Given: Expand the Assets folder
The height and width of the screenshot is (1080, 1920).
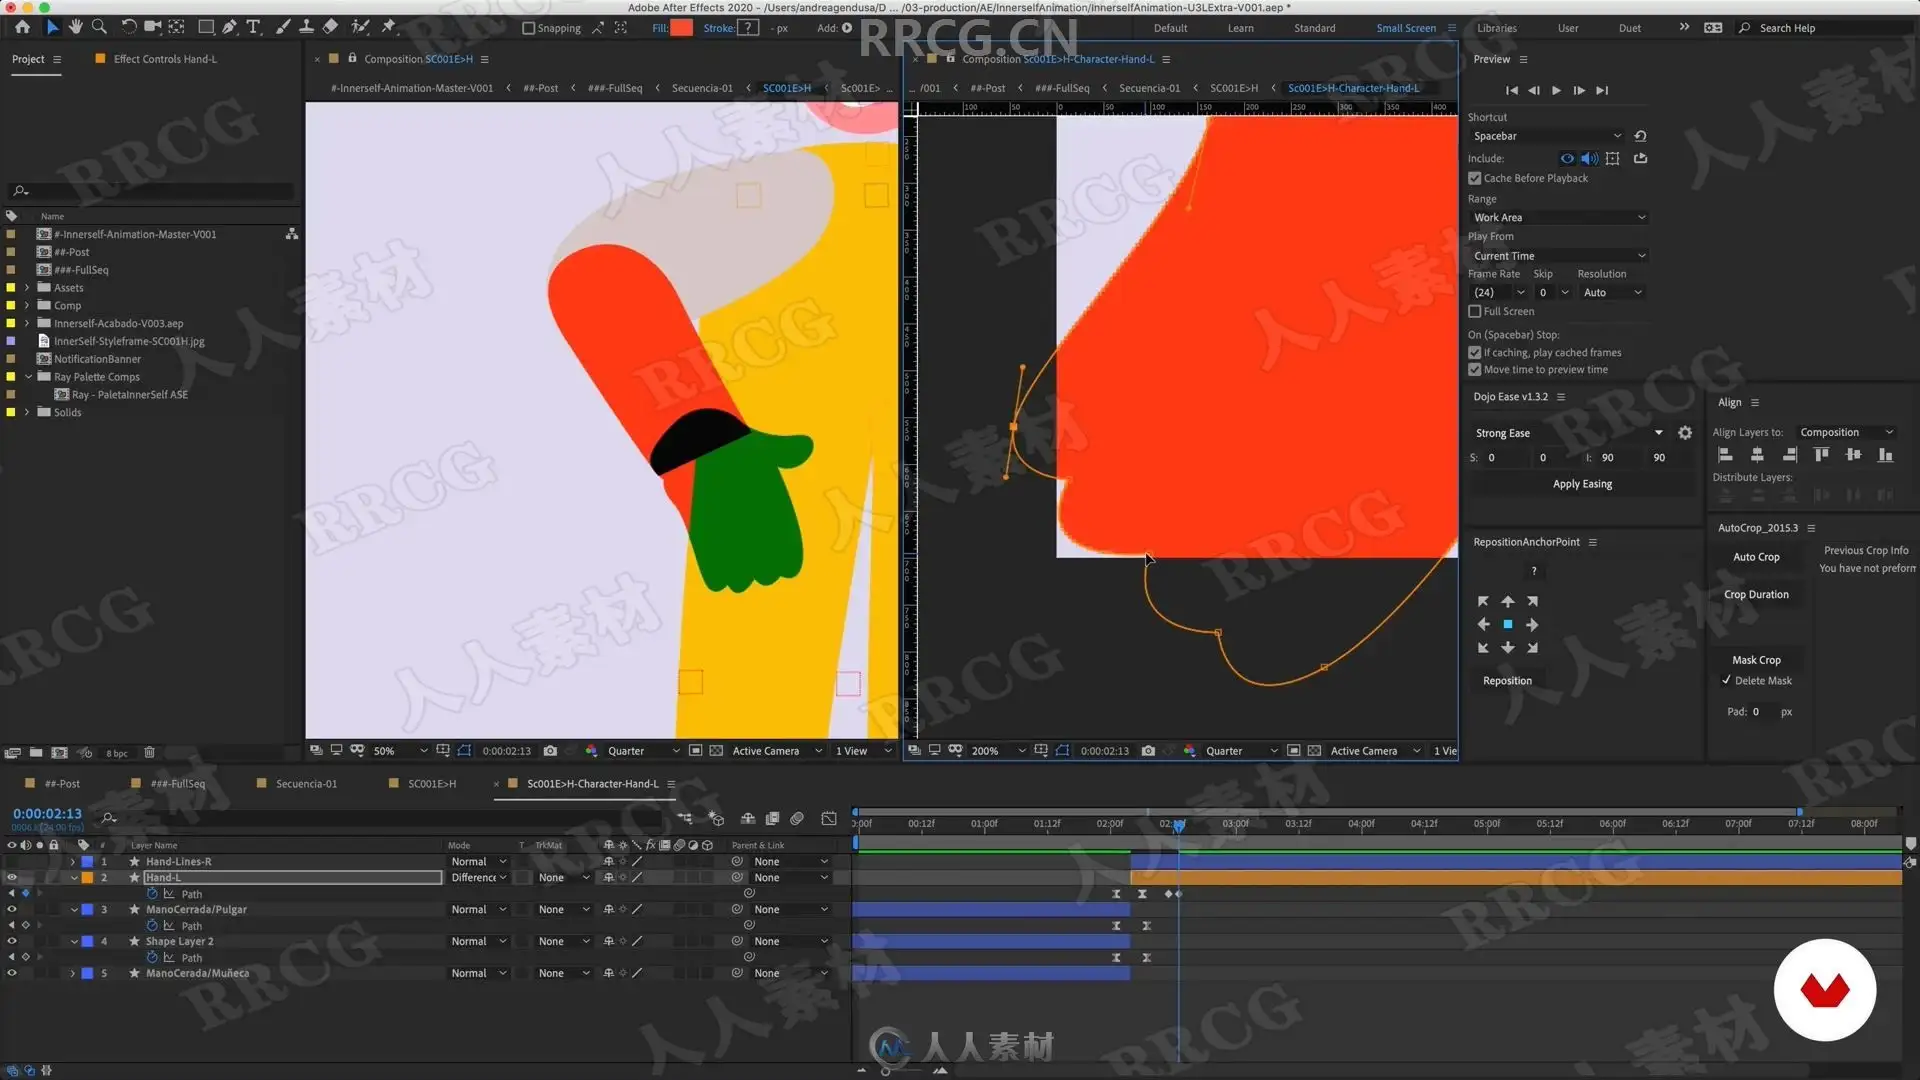Looking at the screenshot, I should 27,288.
